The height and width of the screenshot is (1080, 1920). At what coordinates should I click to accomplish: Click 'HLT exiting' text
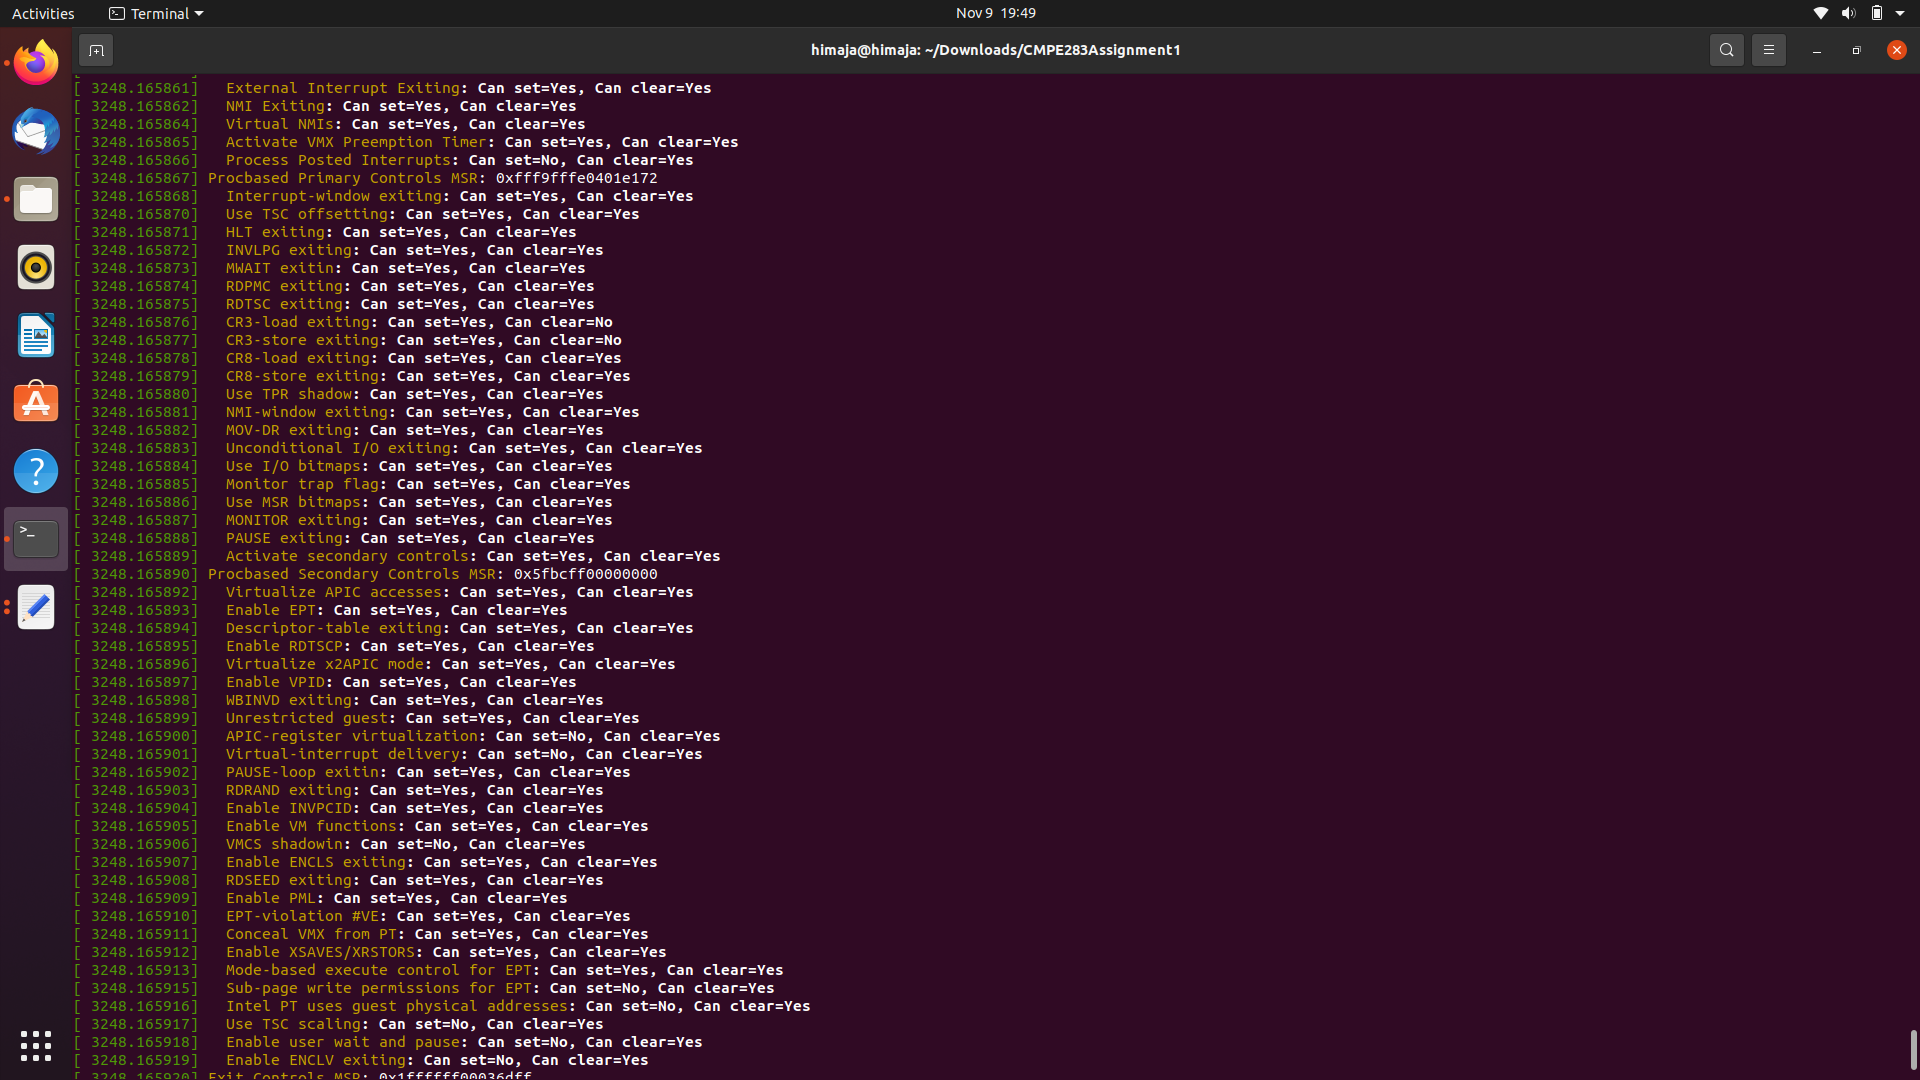tap(275, 232)
